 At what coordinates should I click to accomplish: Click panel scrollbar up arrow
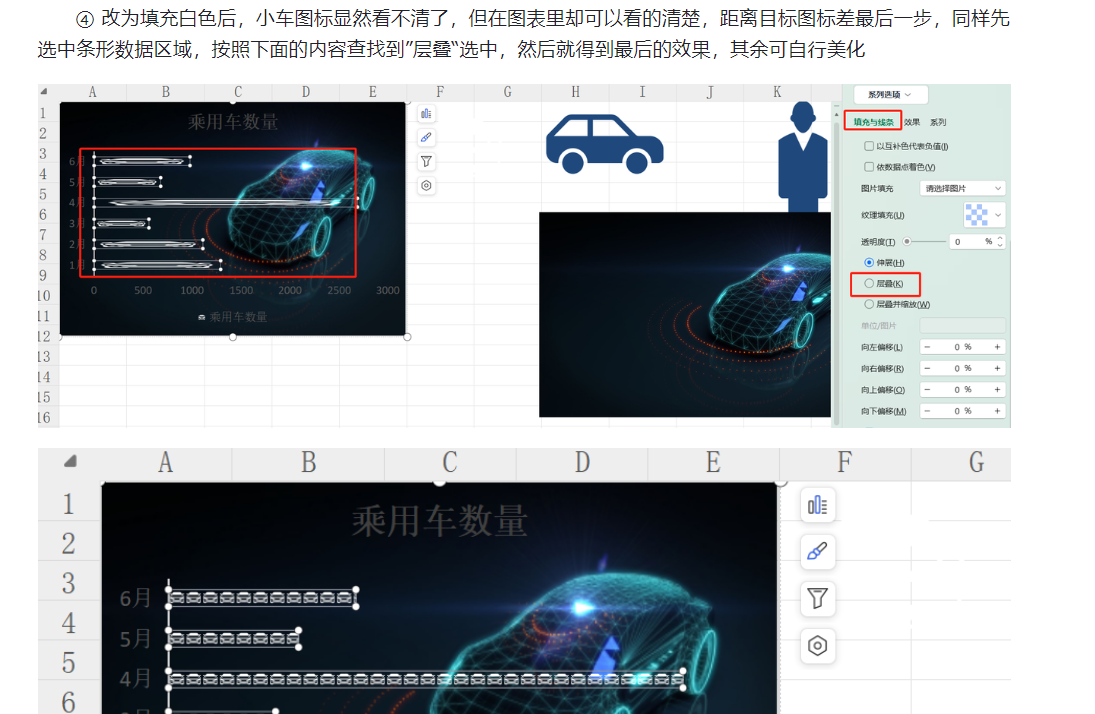pyautogui.click(x=837, y=113)
